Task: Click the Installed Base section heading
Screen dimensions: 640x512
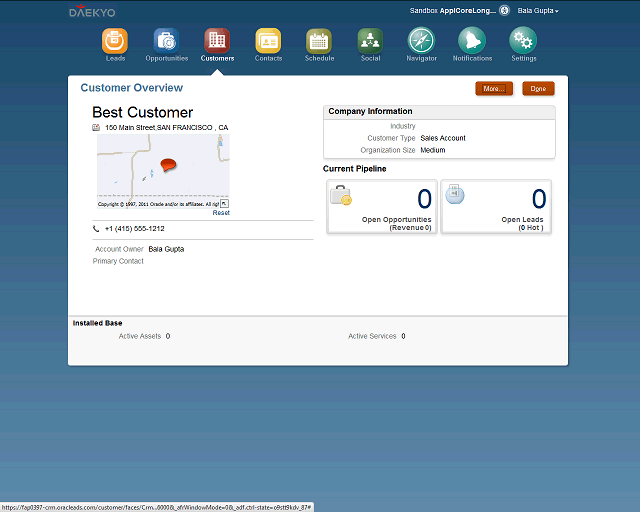Action: coord(98,323)
